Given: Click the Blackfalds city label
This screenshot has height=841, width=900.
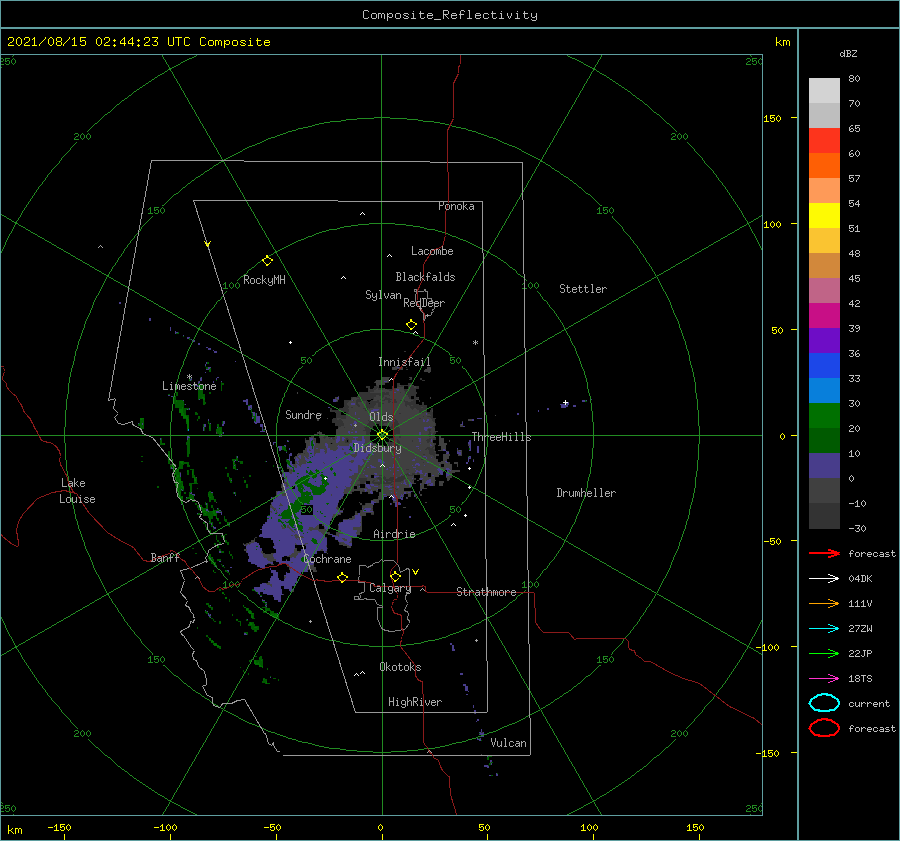Looking at the screenshot, I should (425, 277).
